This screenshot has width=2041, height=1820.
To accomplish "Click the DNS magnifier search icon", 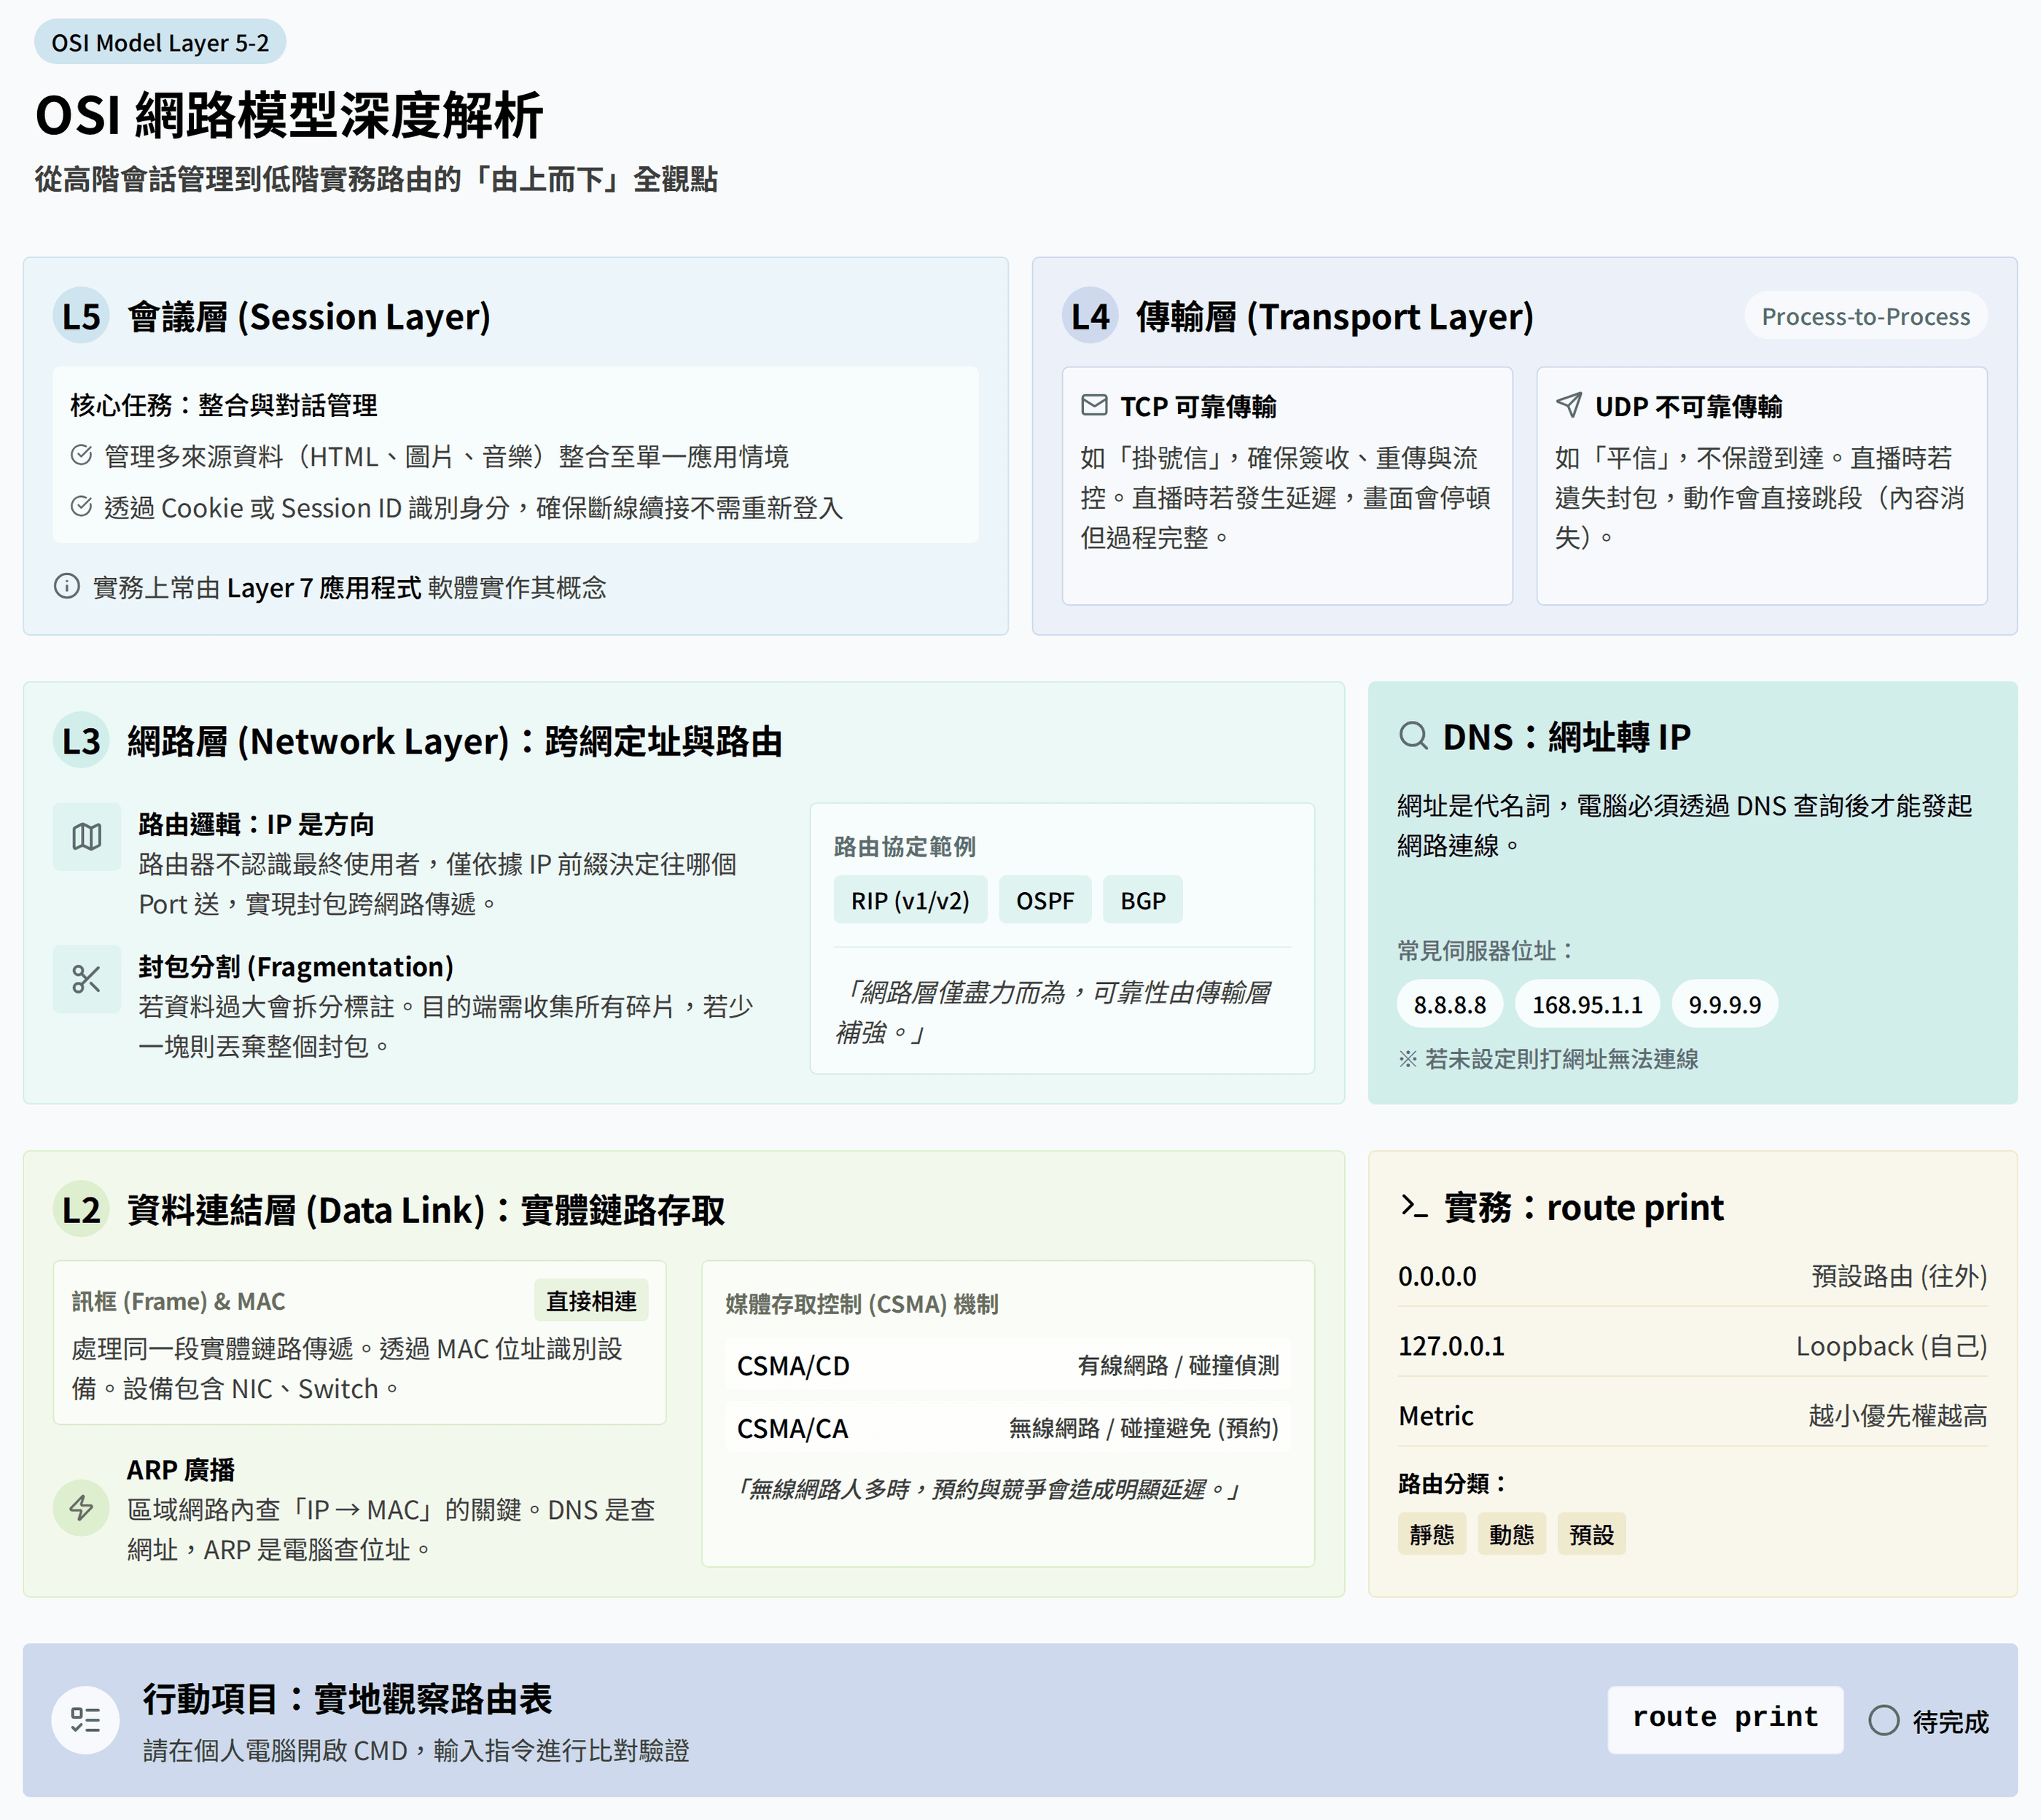I will pos(1413,737).
